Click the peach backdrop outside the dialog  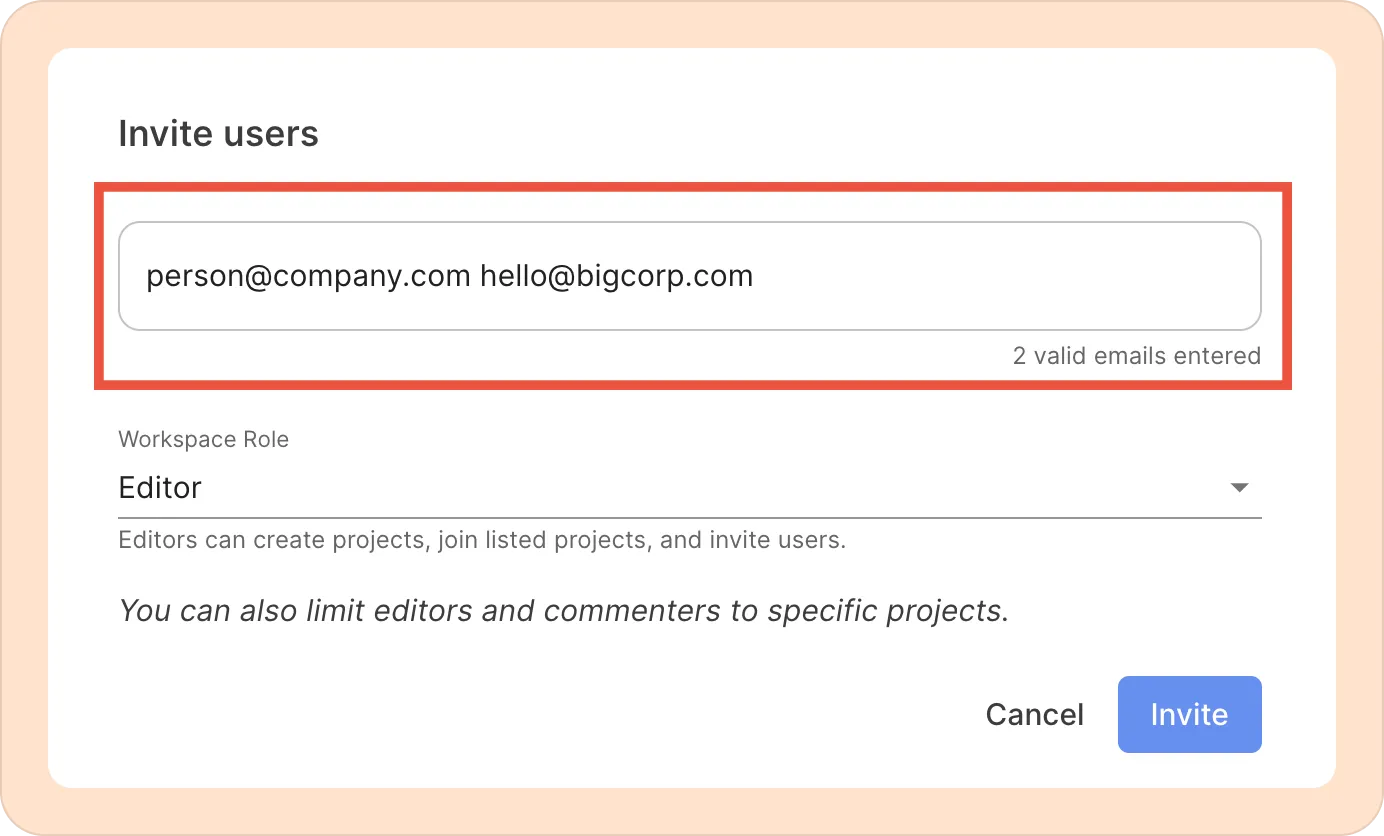point(22,420)
